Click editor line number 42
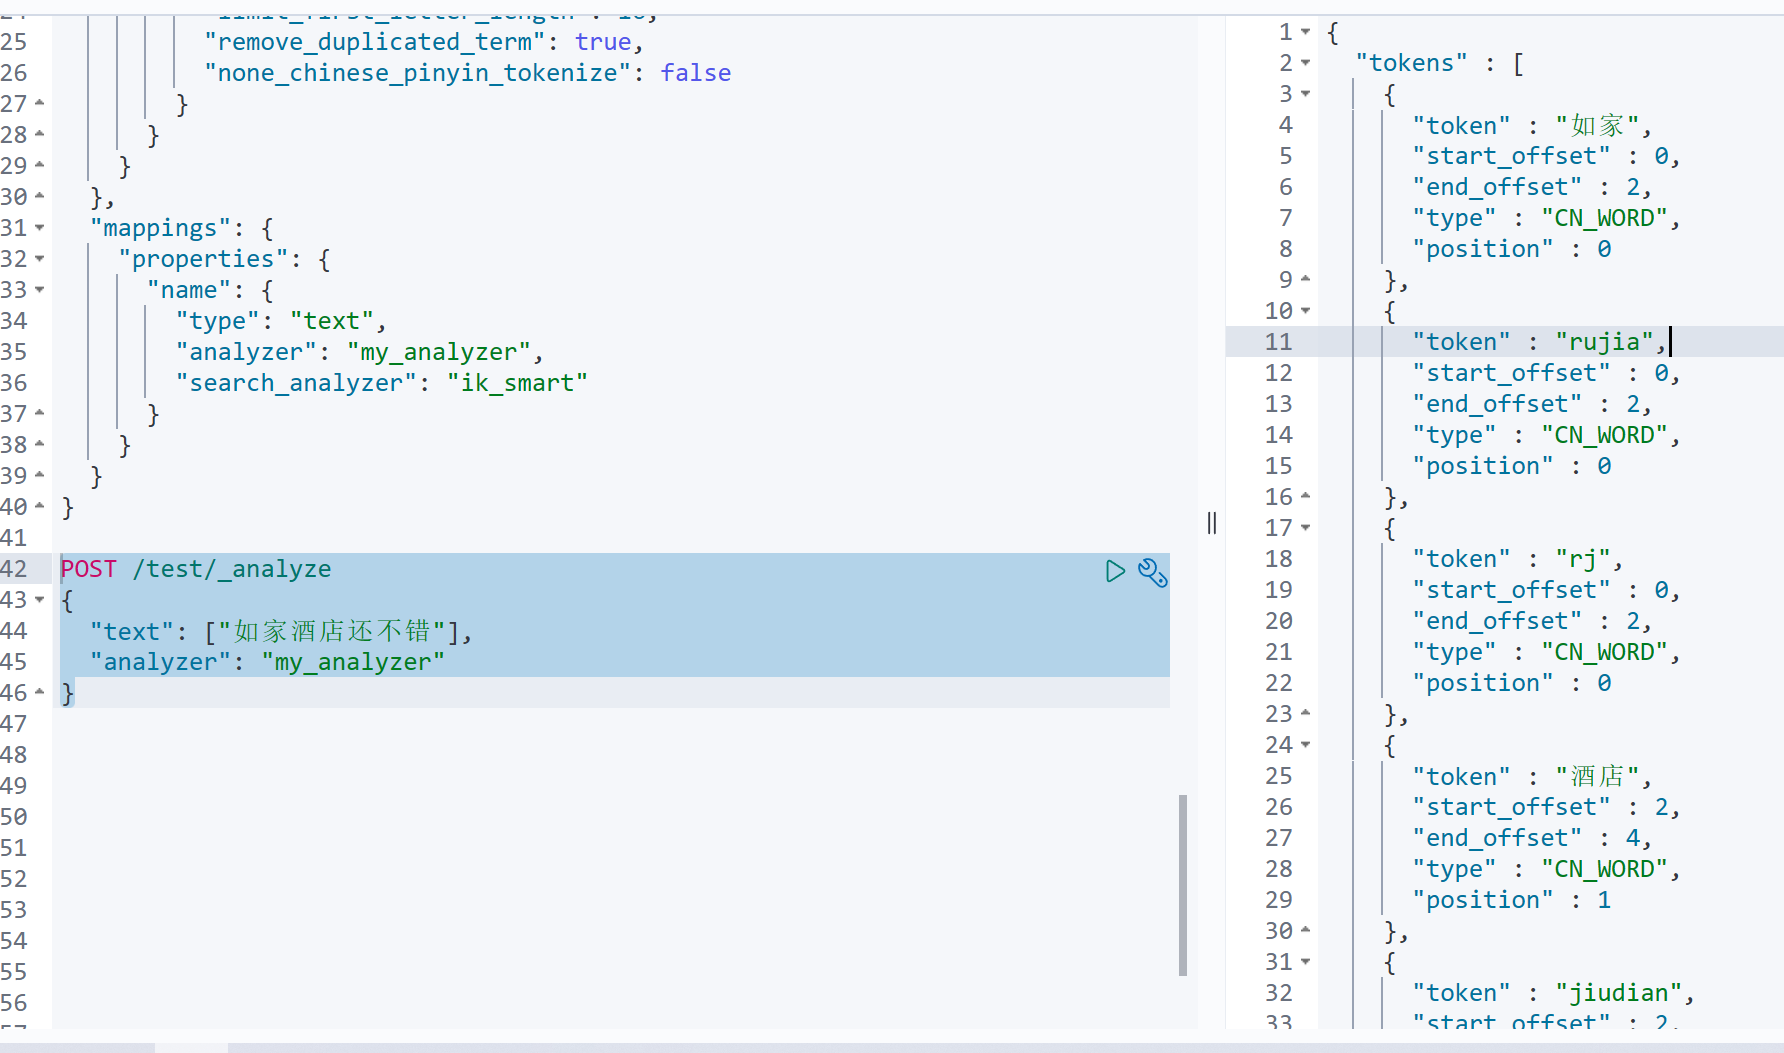 tap(14, 569)
